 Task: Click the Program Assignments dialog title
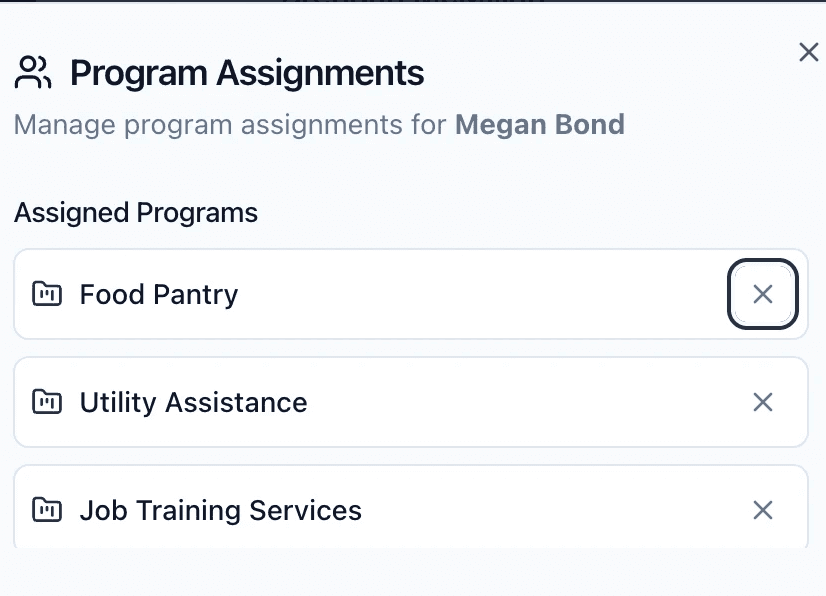pyautogui.click(x=247, y=73)
